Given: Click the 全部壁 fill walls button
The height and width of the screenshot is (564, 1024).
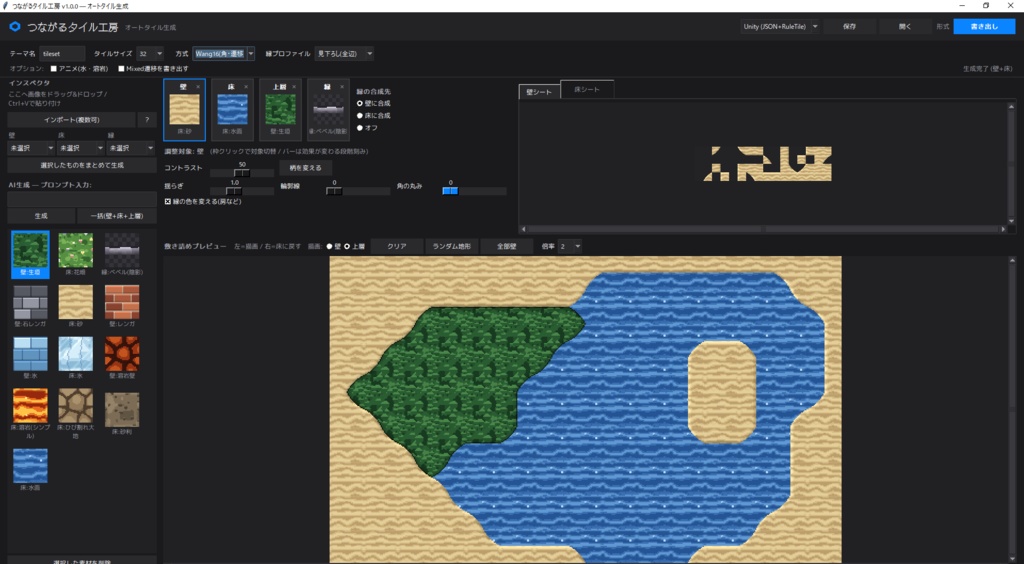Looking at the screenshot, I should (x=506, y=247).
